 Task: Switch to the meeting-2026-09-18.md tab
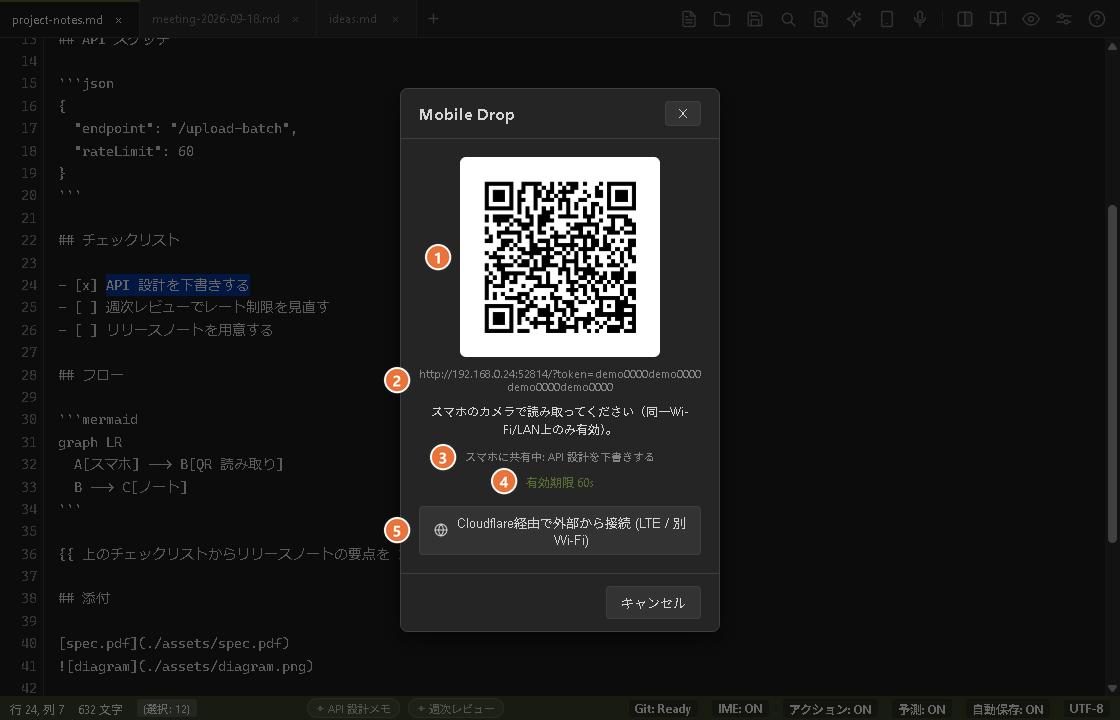point(216,19)
